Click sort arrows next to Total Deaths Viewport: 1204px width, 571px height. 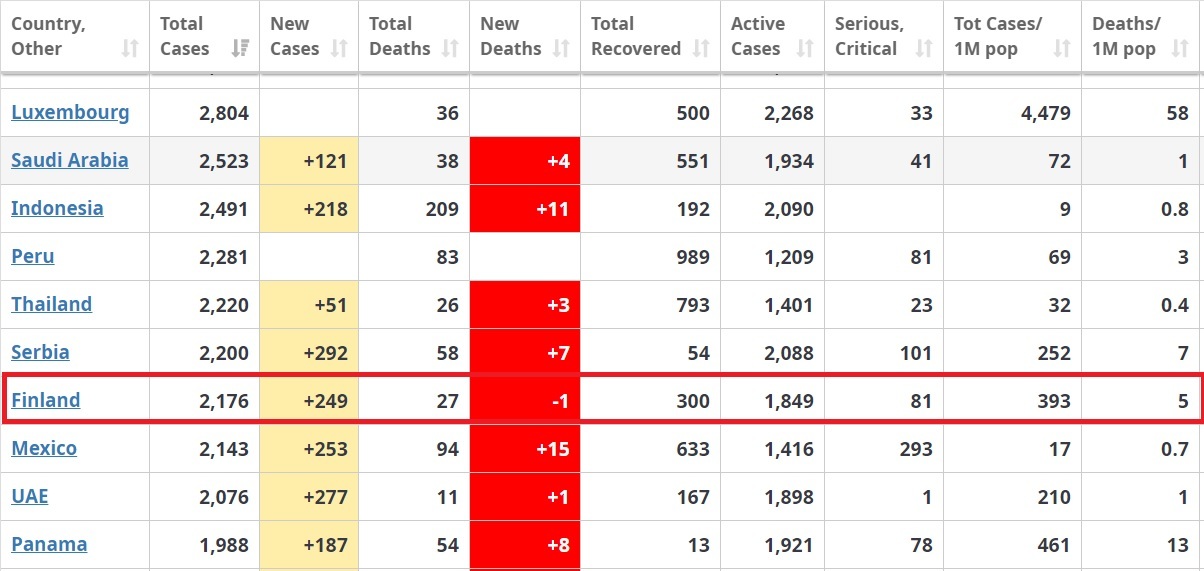[x=451, y=49]
